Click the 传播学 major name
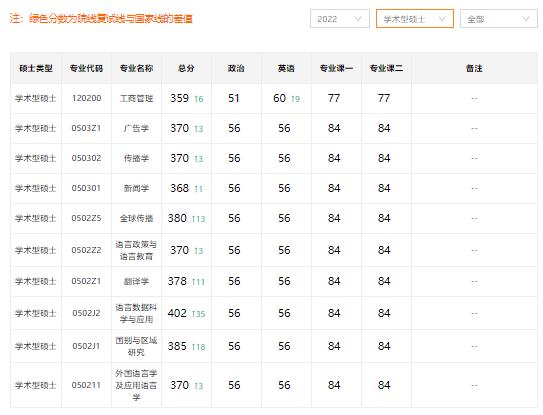The image size is (543, 415). (x=136, y=158)
